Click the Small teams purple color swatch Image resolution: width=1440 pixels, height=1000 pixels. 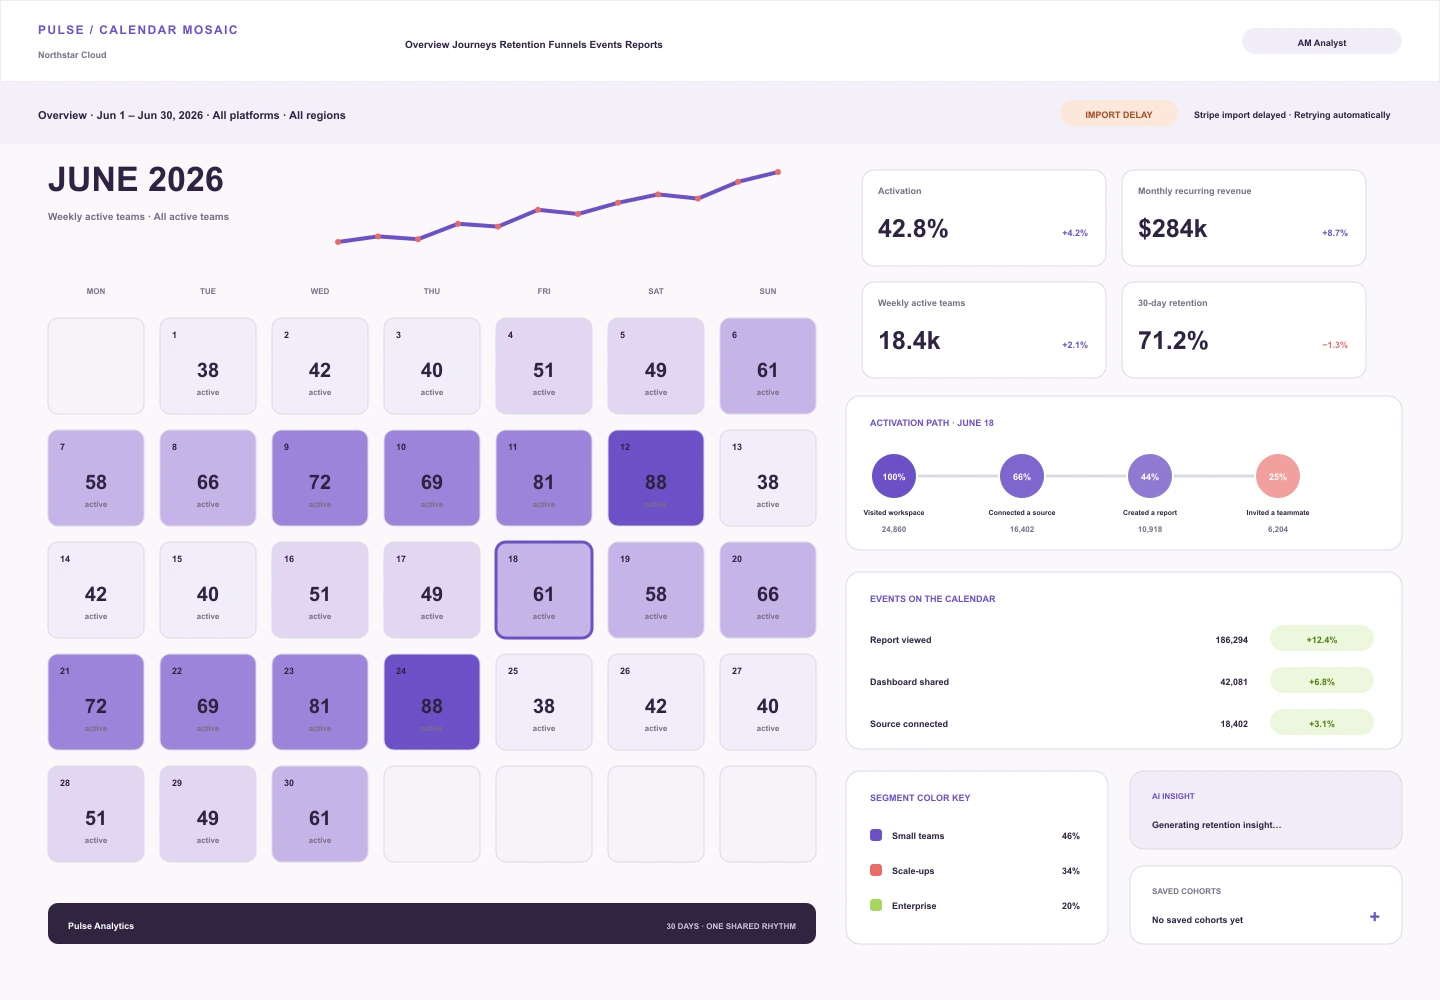(876, 835)
